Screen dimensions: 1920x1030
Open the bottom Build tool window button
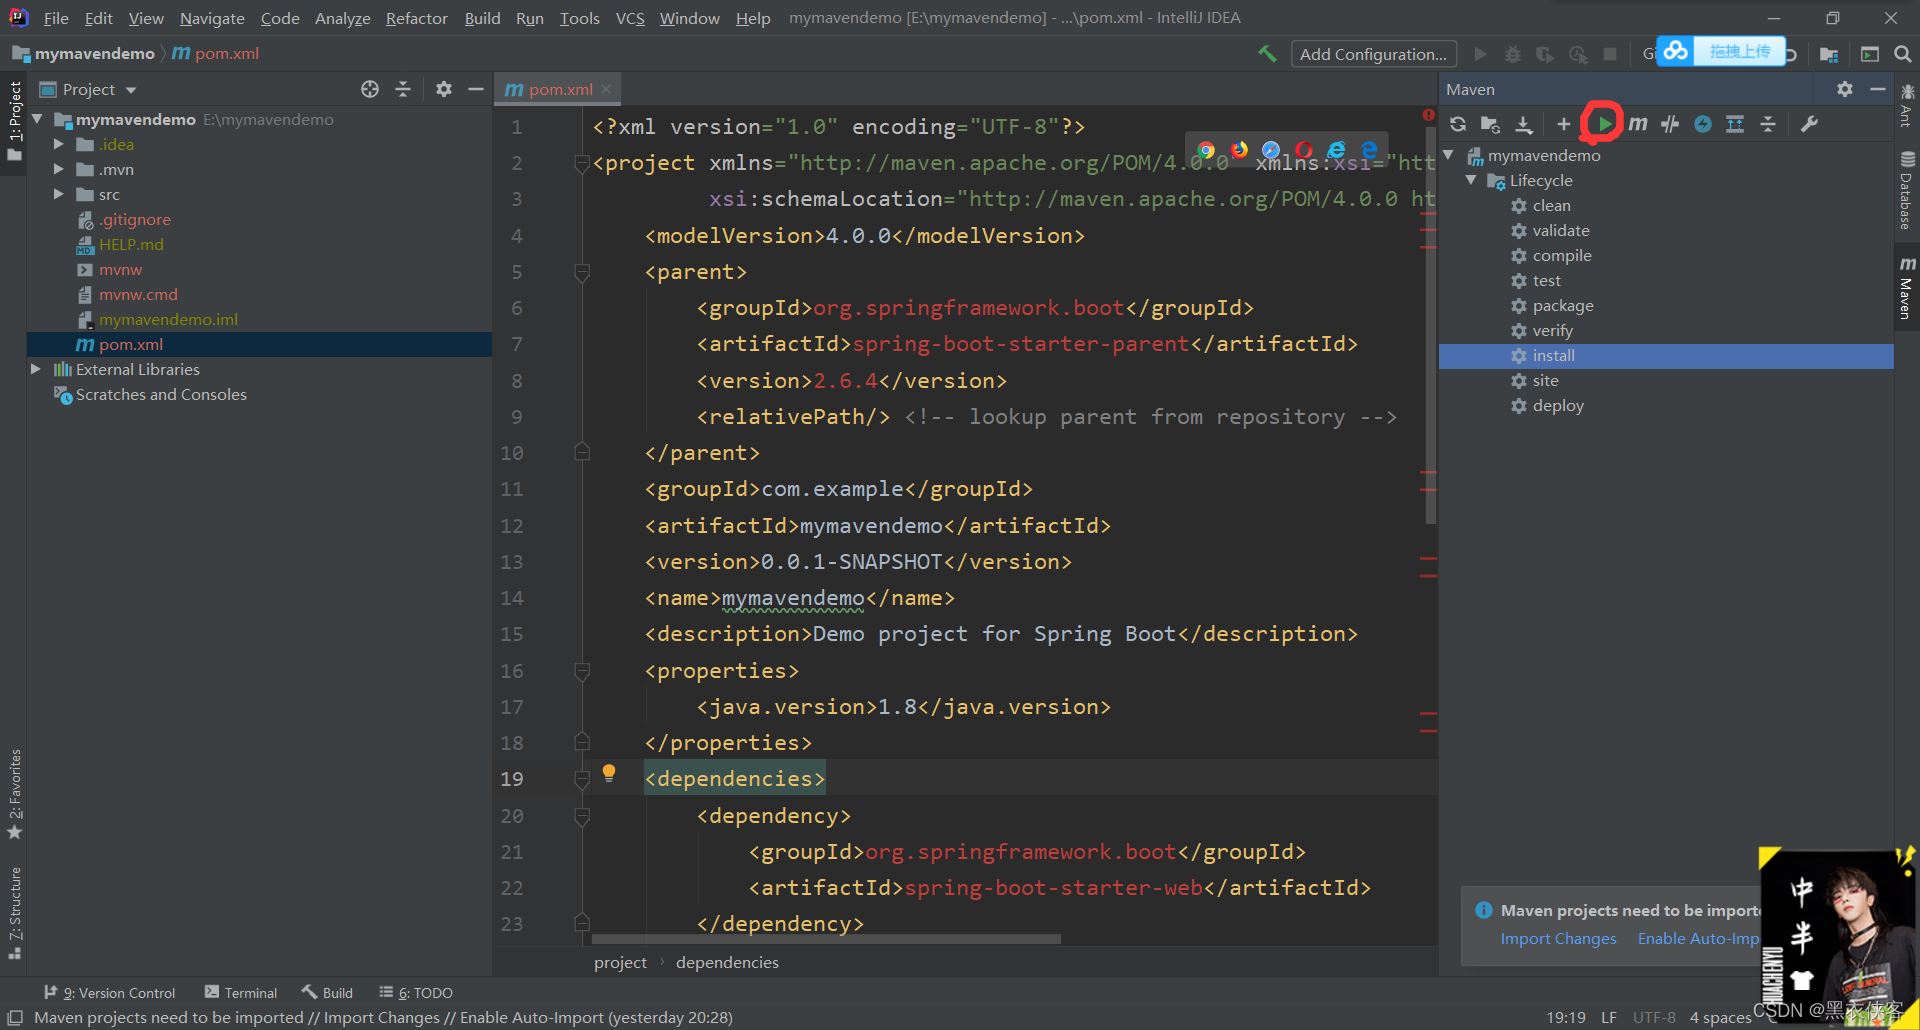pos(328,992)
